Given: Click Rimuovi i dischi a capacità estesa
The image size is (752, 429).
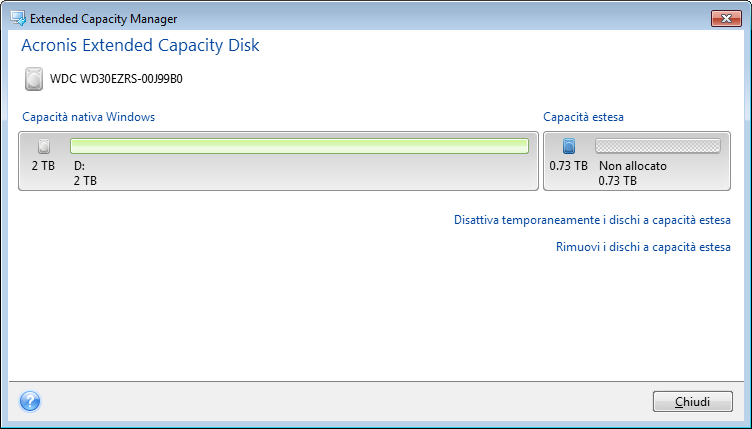Looking at the screenshot, I should [643, 247].
